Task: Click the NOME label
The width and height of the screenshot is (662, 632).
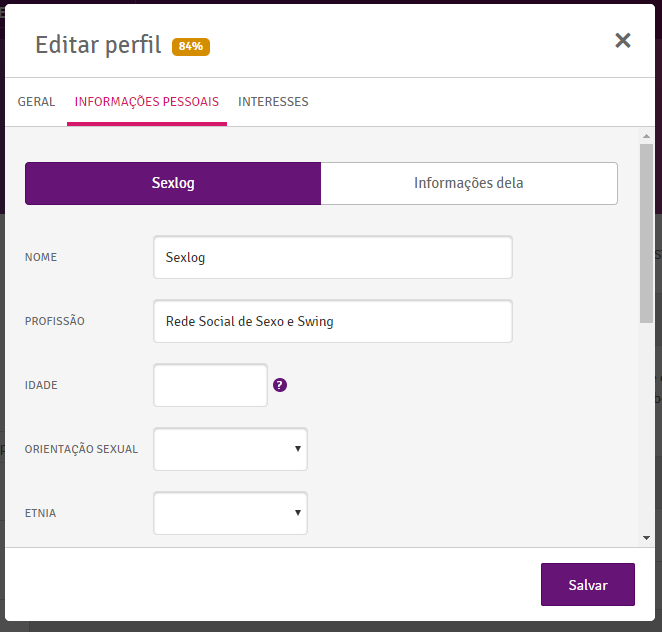Action: coord(41,257)
